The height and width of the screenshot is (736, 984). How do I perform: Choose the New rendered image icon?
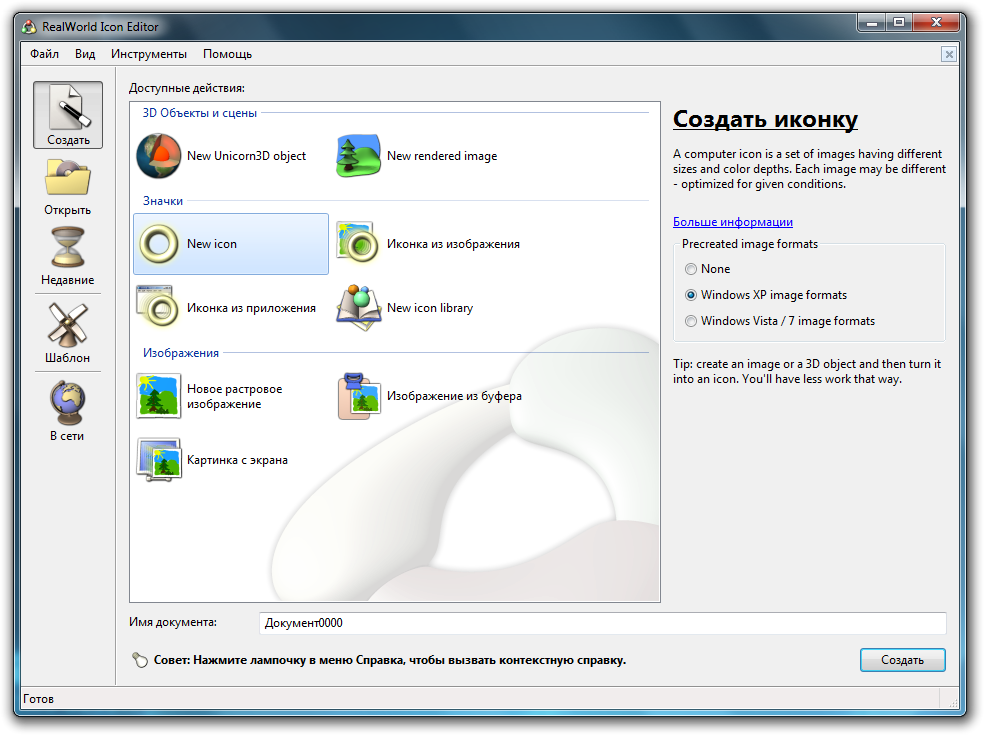[358, 156]
